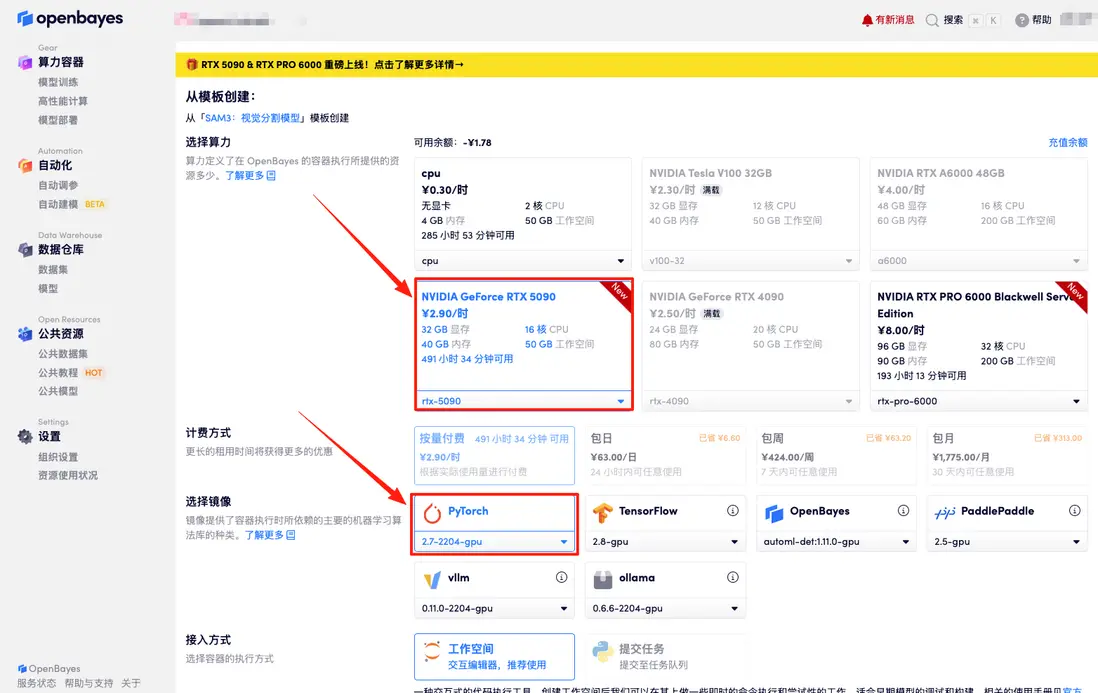Choose 按量付费 billing option
This screenshot has height=693, width=1098.
(x=494, y=455)
